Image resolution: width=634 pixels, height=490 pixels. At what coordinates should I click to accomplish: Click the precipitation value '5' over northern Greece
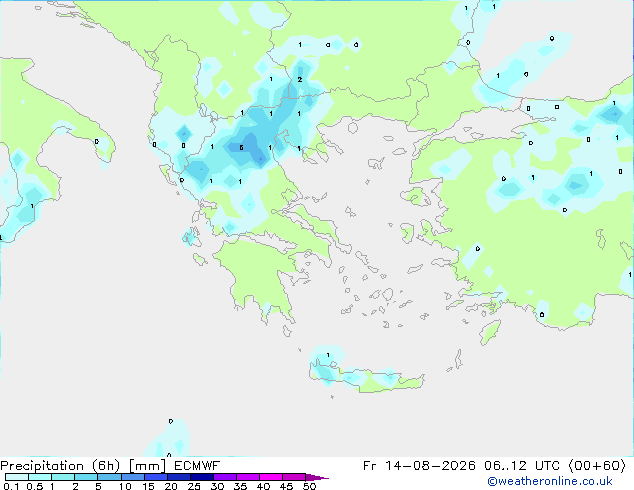[241, 148]
